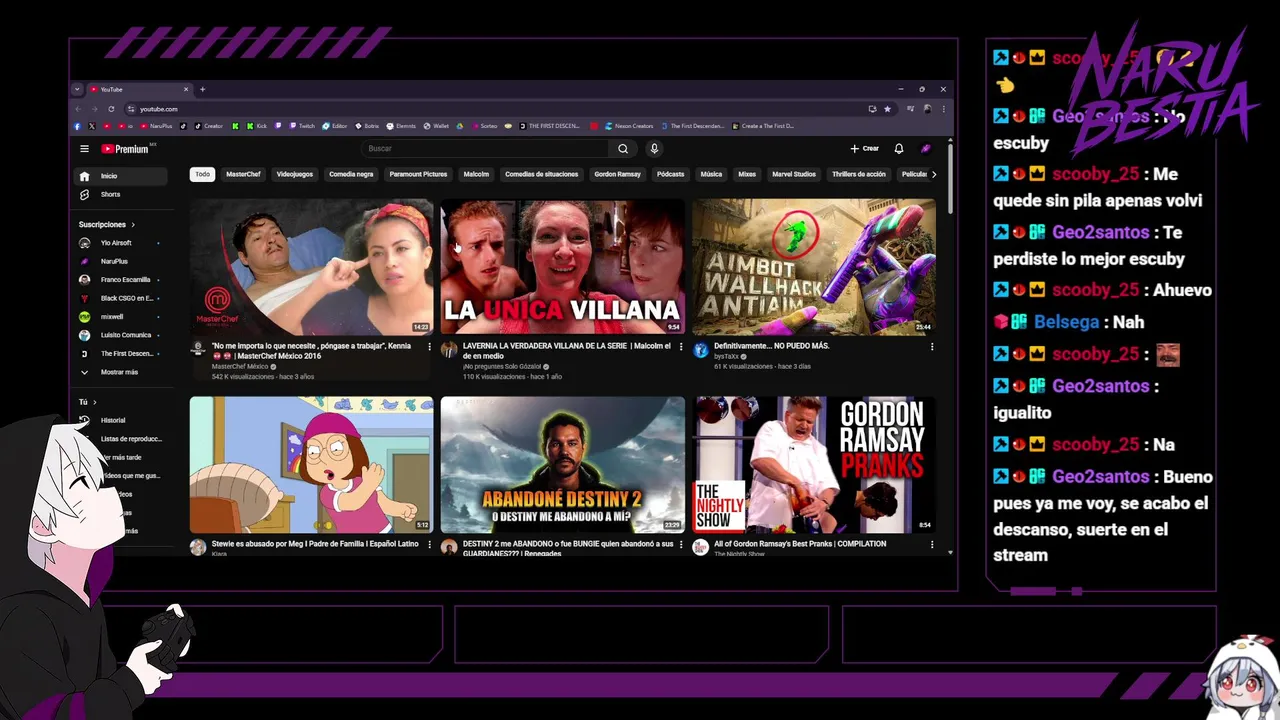Expand Mostrar más in subscriptions
The image size is (1280, 720).
pyautogui.click(x=120, y=372)
